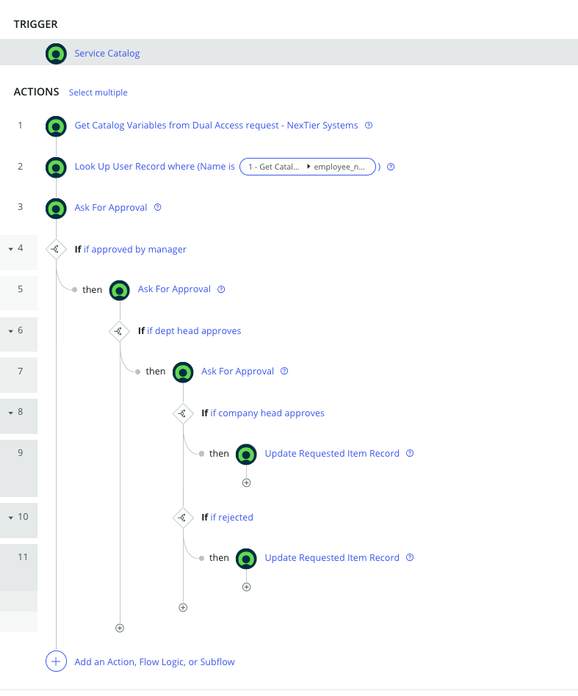Screen dimensions: 578x696
Task: Select step number 11 row
Action: (19, 567)
